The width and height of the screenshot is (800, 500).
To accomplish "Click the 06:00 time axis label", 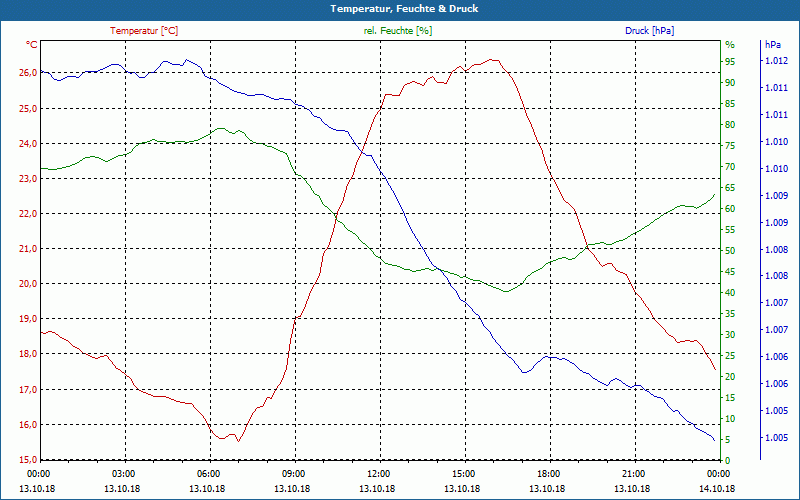I will tap(208, 473).
